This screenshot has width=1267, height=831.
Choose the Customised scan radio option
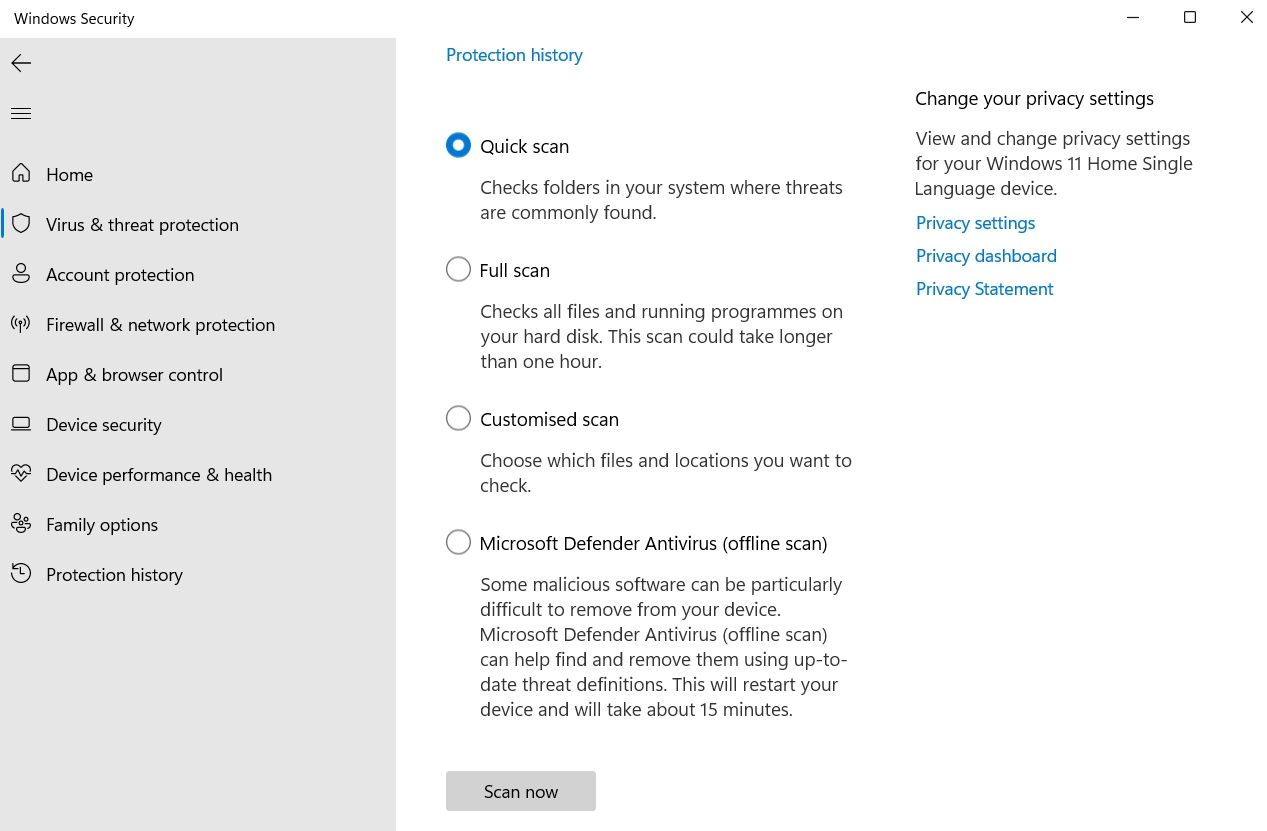(458, 418)
